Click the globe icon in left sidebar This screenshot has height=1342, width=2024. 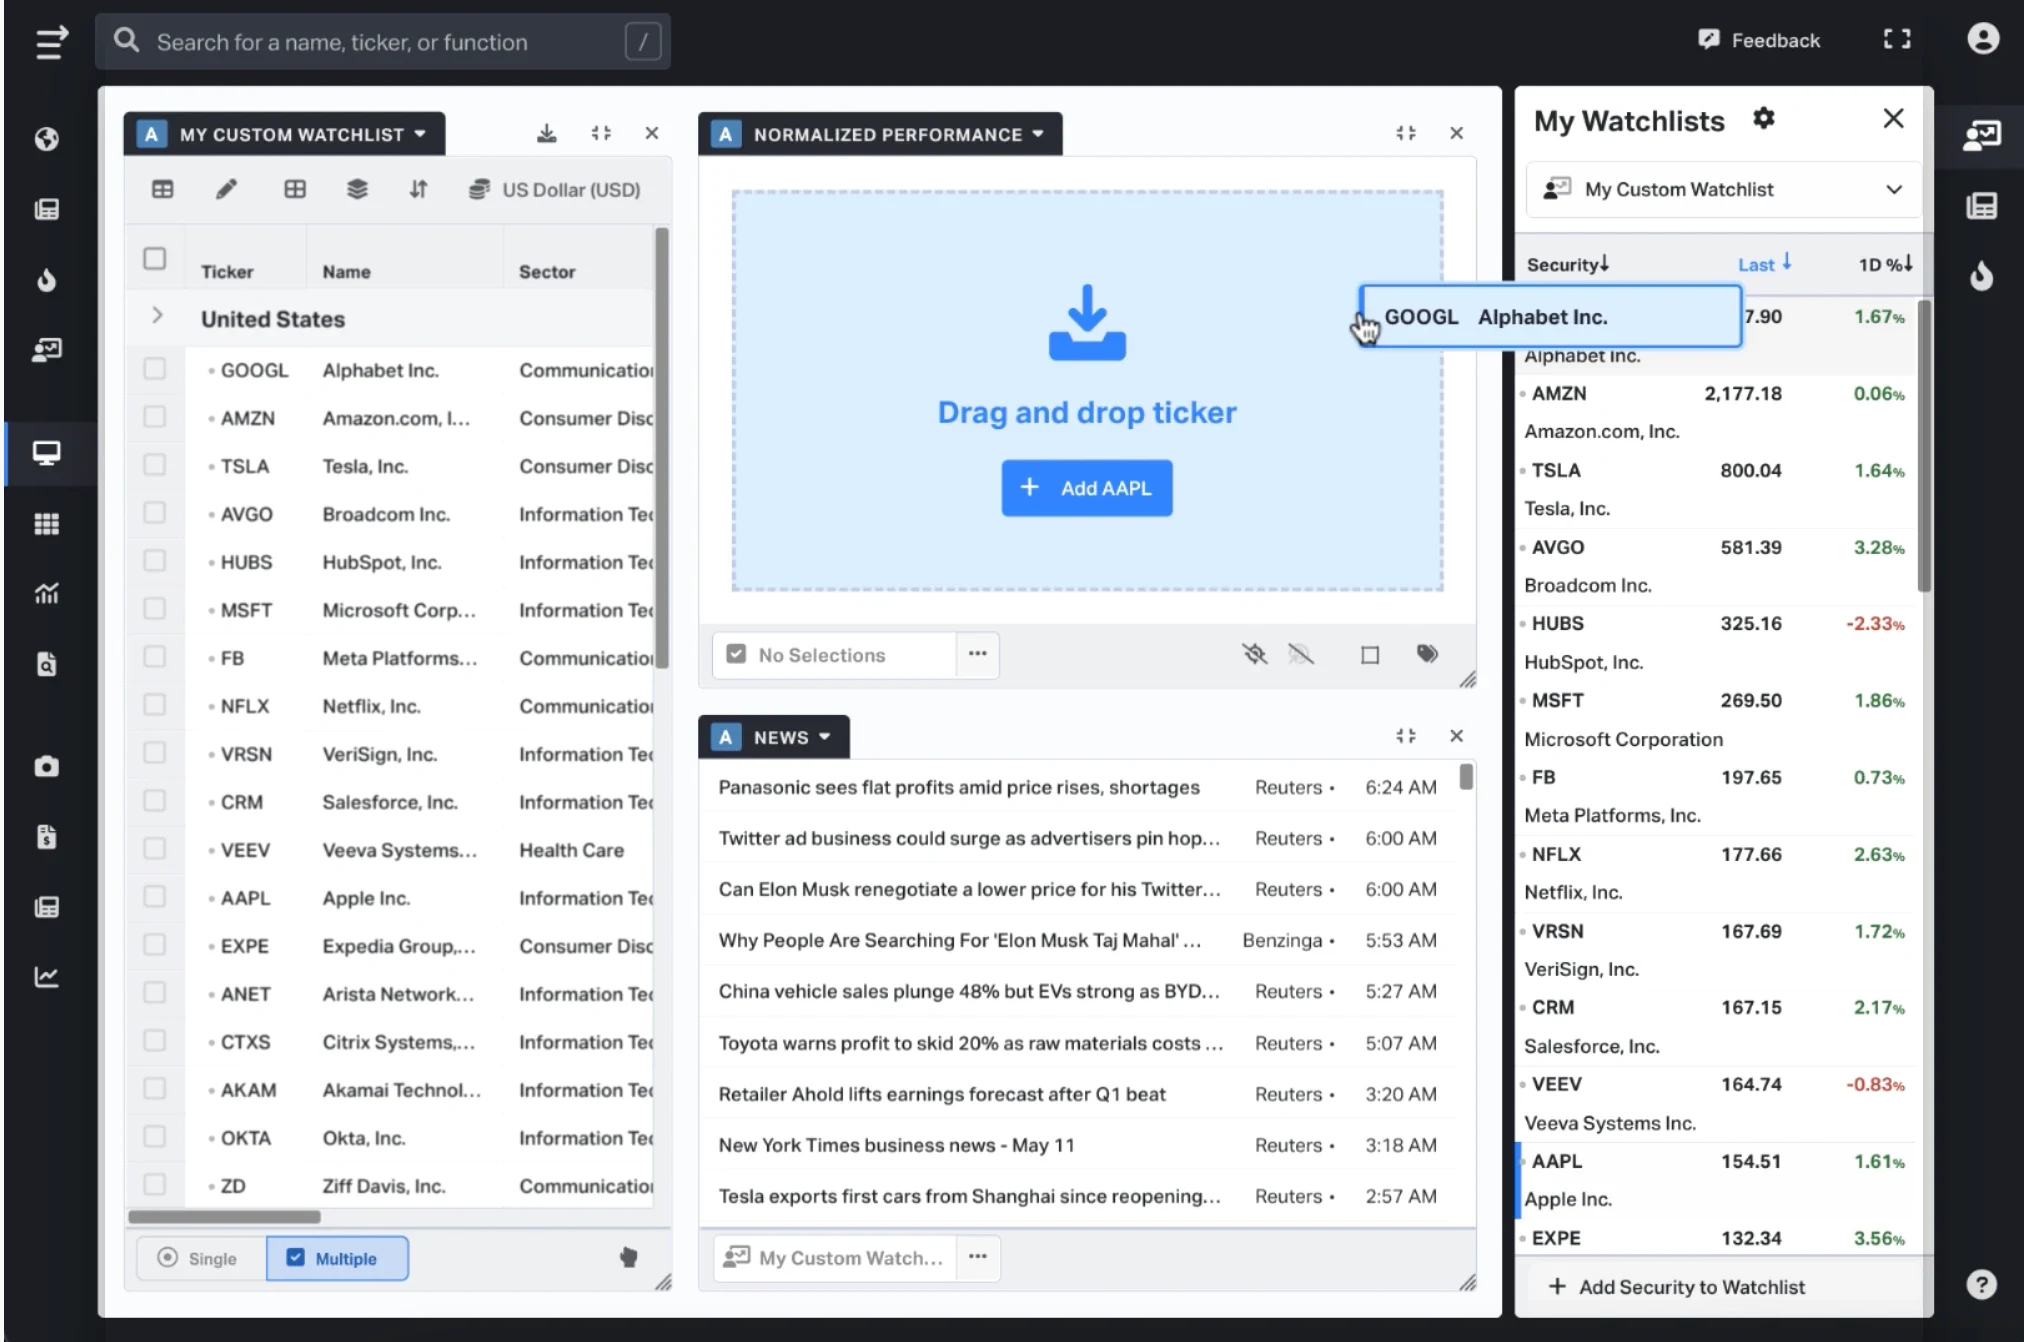coord(46,139)
